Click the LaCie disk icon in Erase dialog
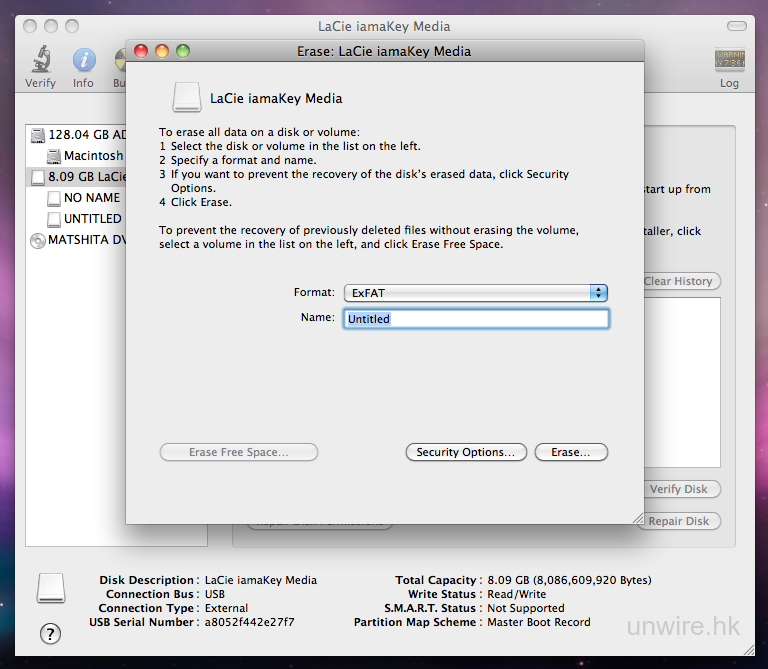Screen dimensions: 768x669 click(187, 97)
